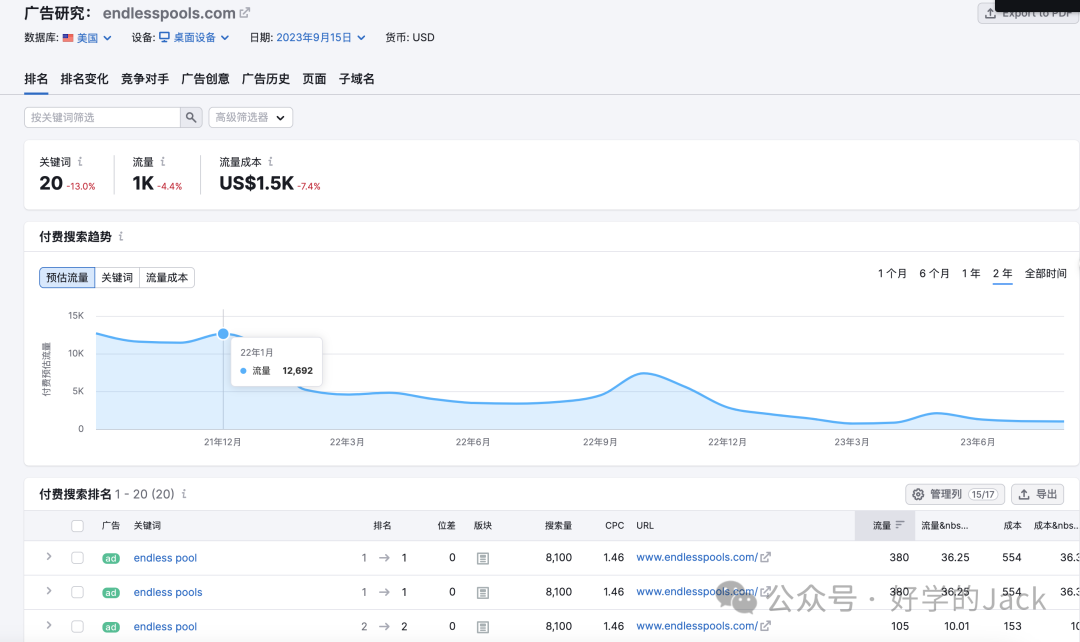Click the SERP block icon in rank 2 endless pool row
This screenshot has width=1080, height=642.
coord(483,627)
